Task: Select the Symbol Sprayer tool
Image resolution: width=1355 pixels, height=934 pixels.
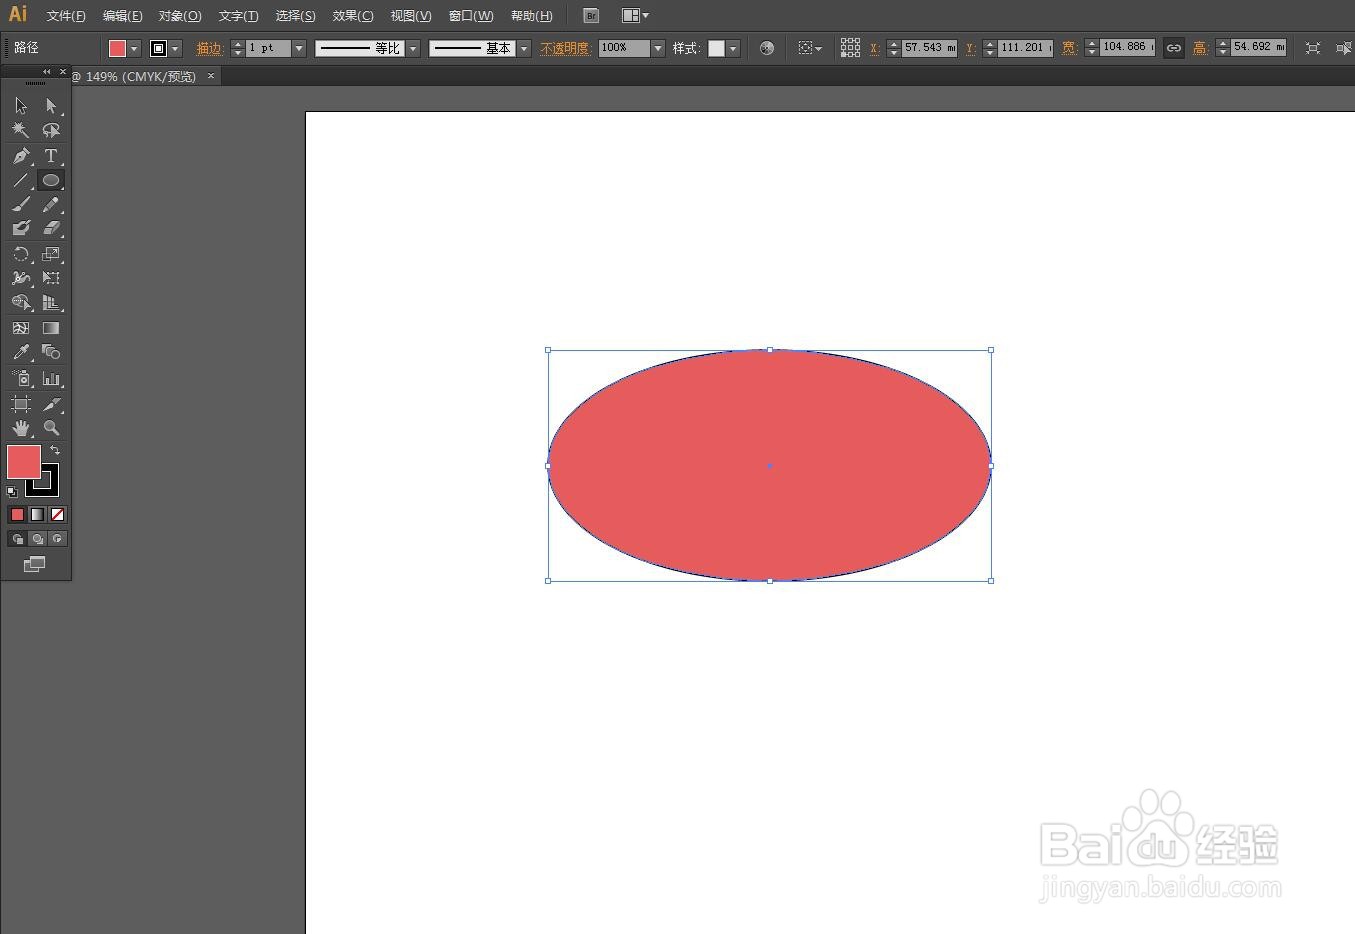Action: point(21,378)
